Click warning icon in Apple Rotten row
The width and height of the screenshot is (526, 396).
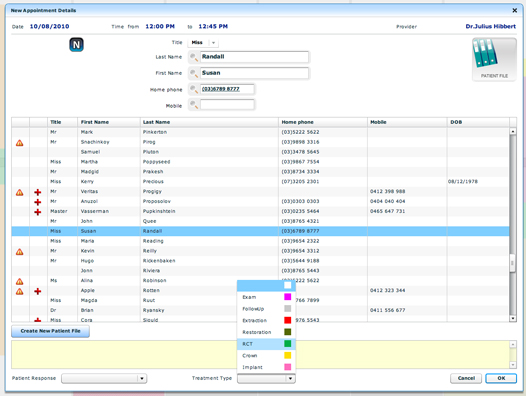20,291
